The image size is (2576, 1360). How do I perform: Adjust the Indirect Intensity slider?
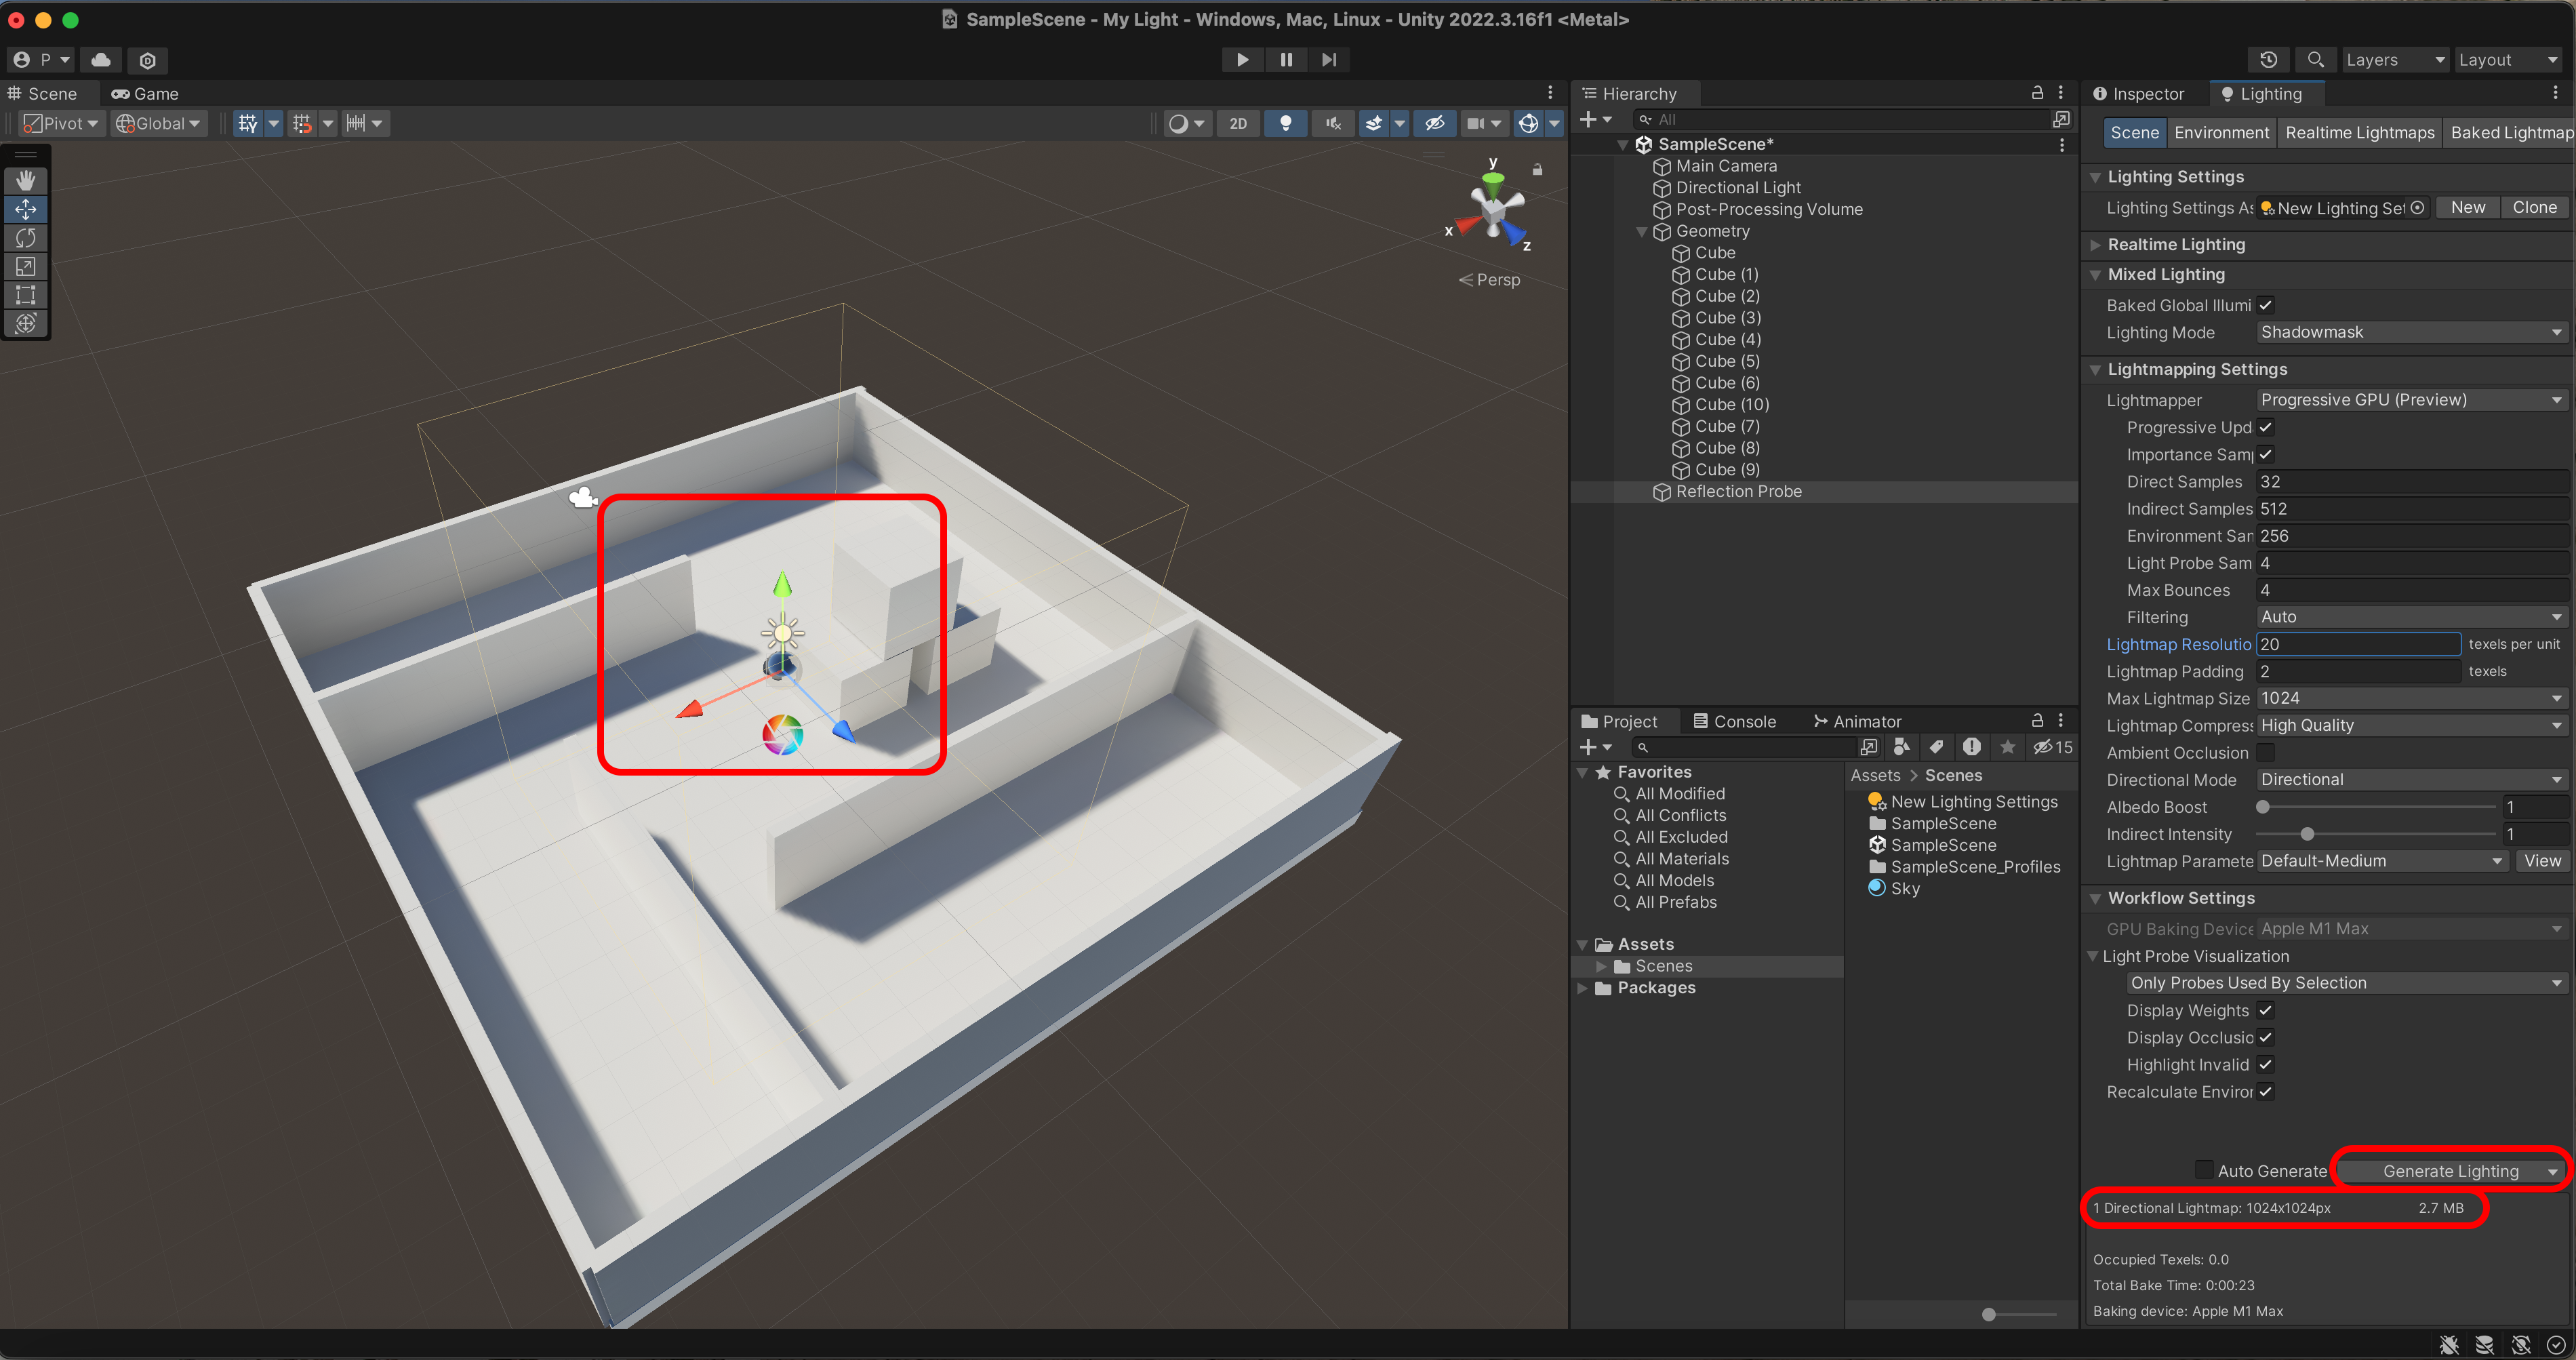click(x=2307, y=834)
